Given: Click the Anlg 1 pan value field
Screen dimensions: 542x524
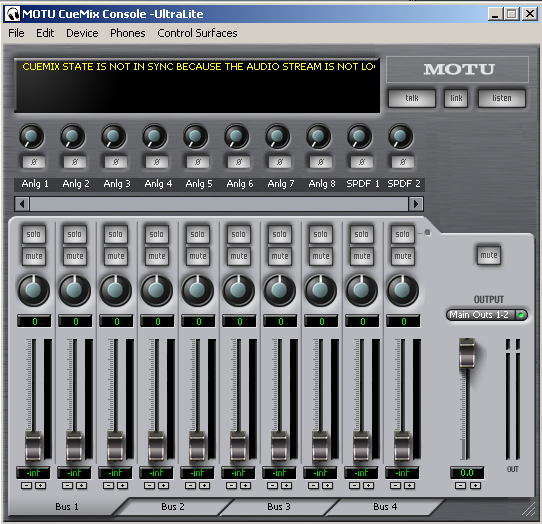Looking at the screenshot, I should click(x=34, y=321).
